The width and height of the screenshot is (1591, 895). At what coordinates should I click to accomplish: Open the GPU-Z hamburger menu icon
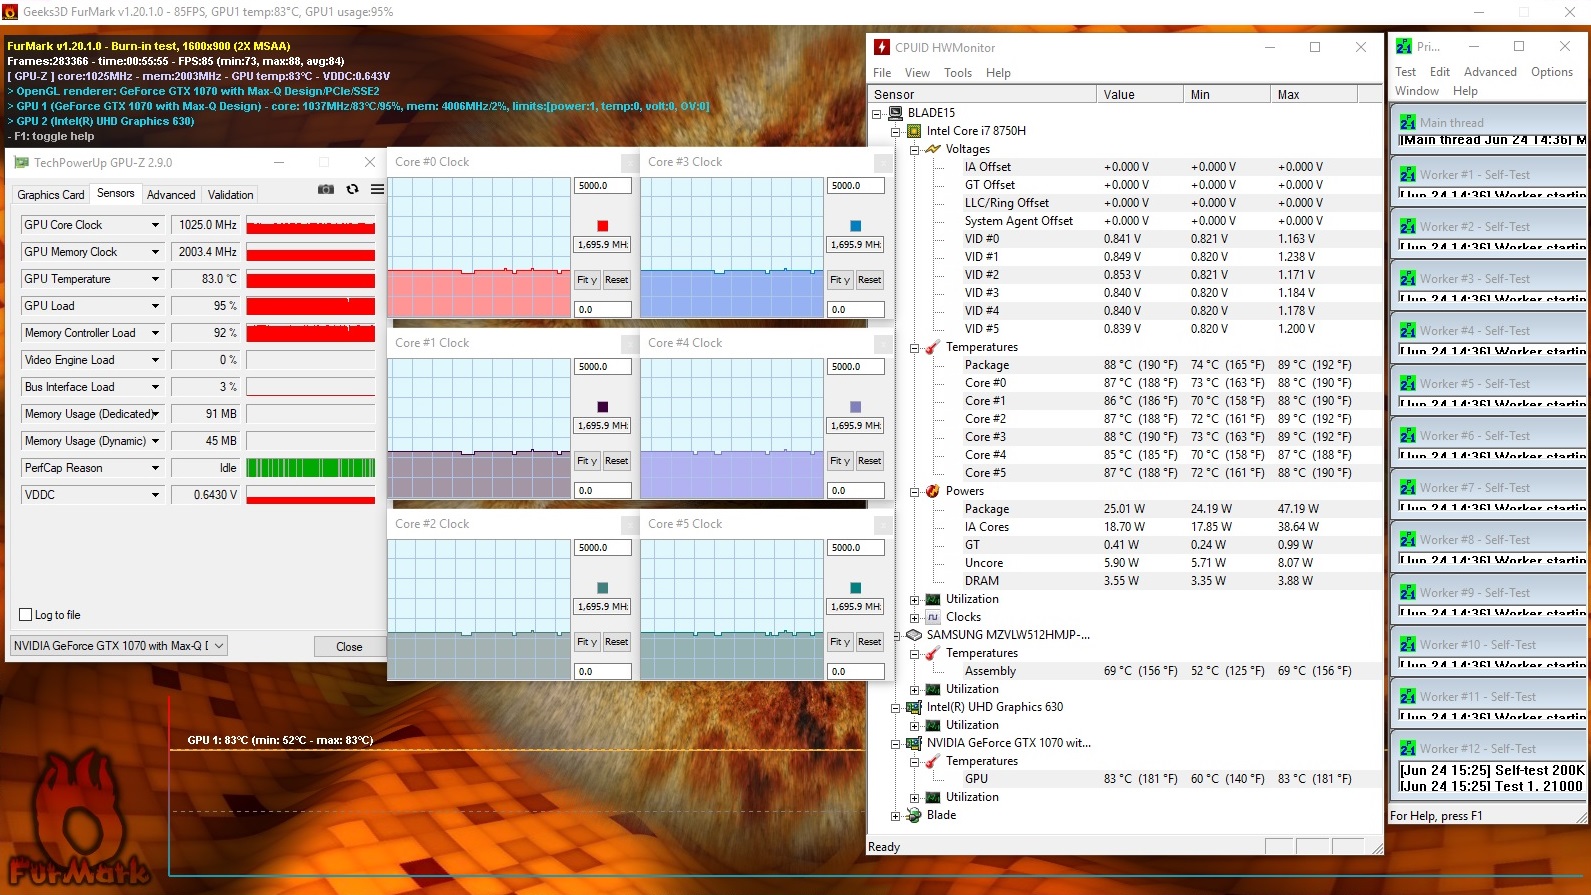point(377,189)
